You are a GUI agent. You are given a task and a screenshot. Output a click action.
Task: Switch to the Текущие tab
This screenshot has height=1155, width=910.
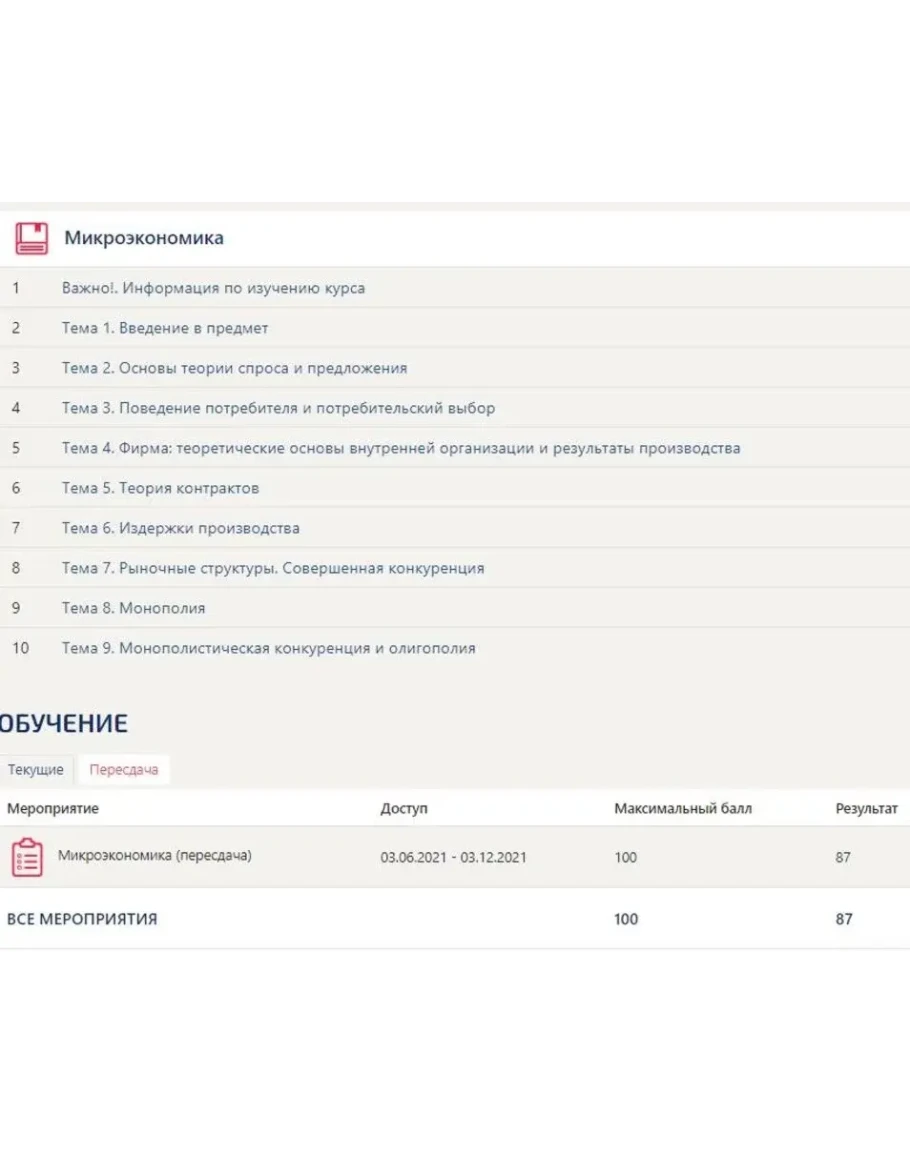(36, 770)
